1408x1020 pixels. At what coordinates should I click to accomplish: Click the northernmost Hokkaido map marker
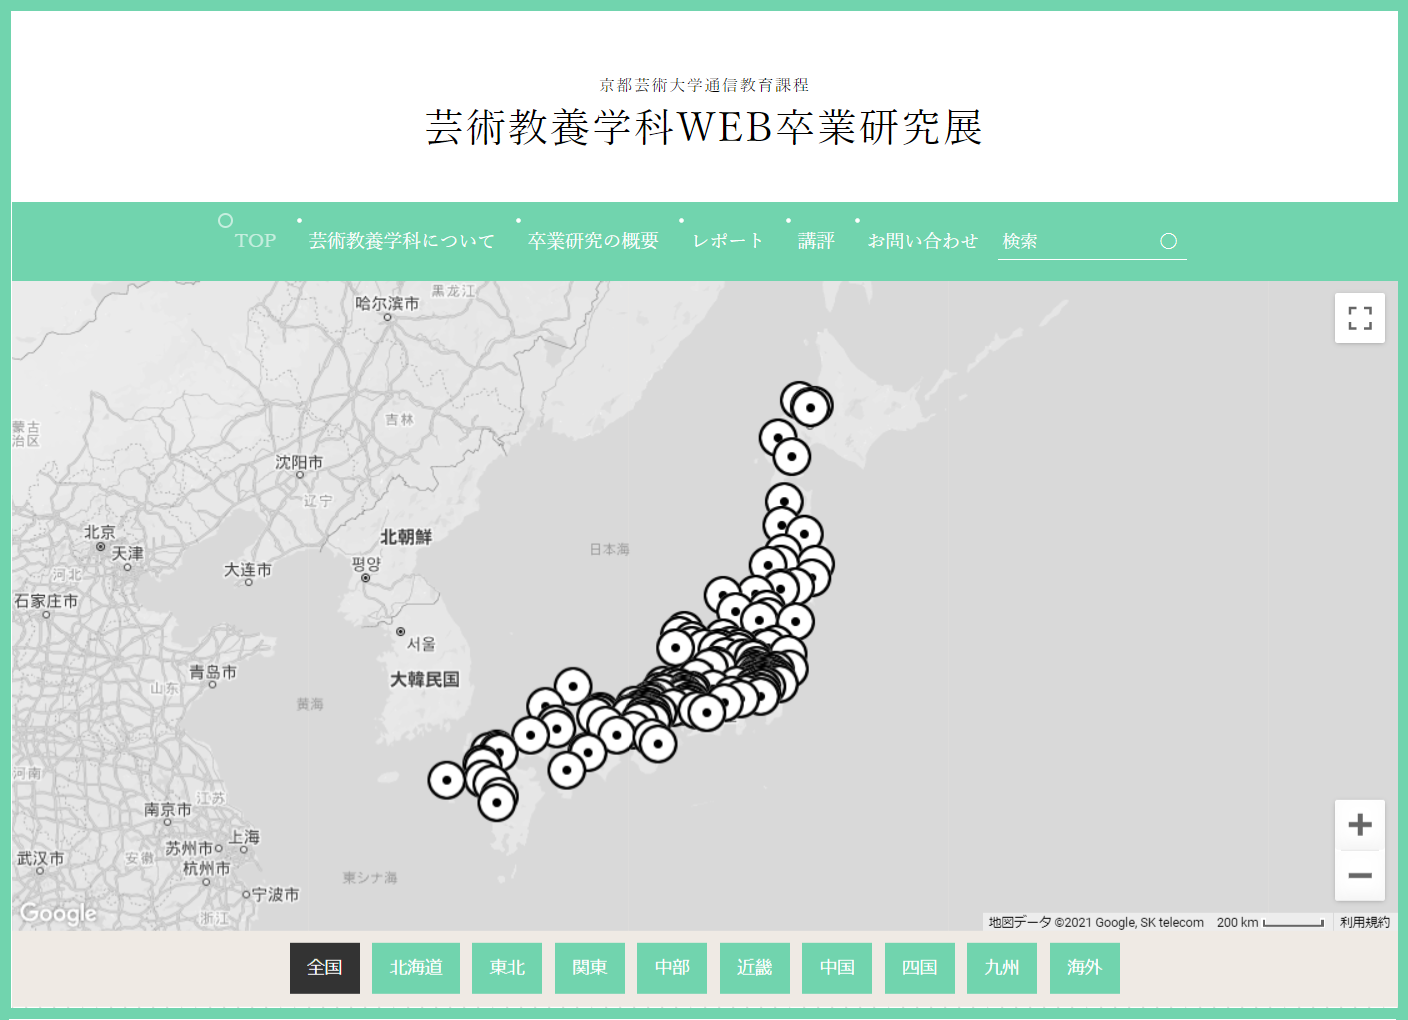[x=810, y=407]
